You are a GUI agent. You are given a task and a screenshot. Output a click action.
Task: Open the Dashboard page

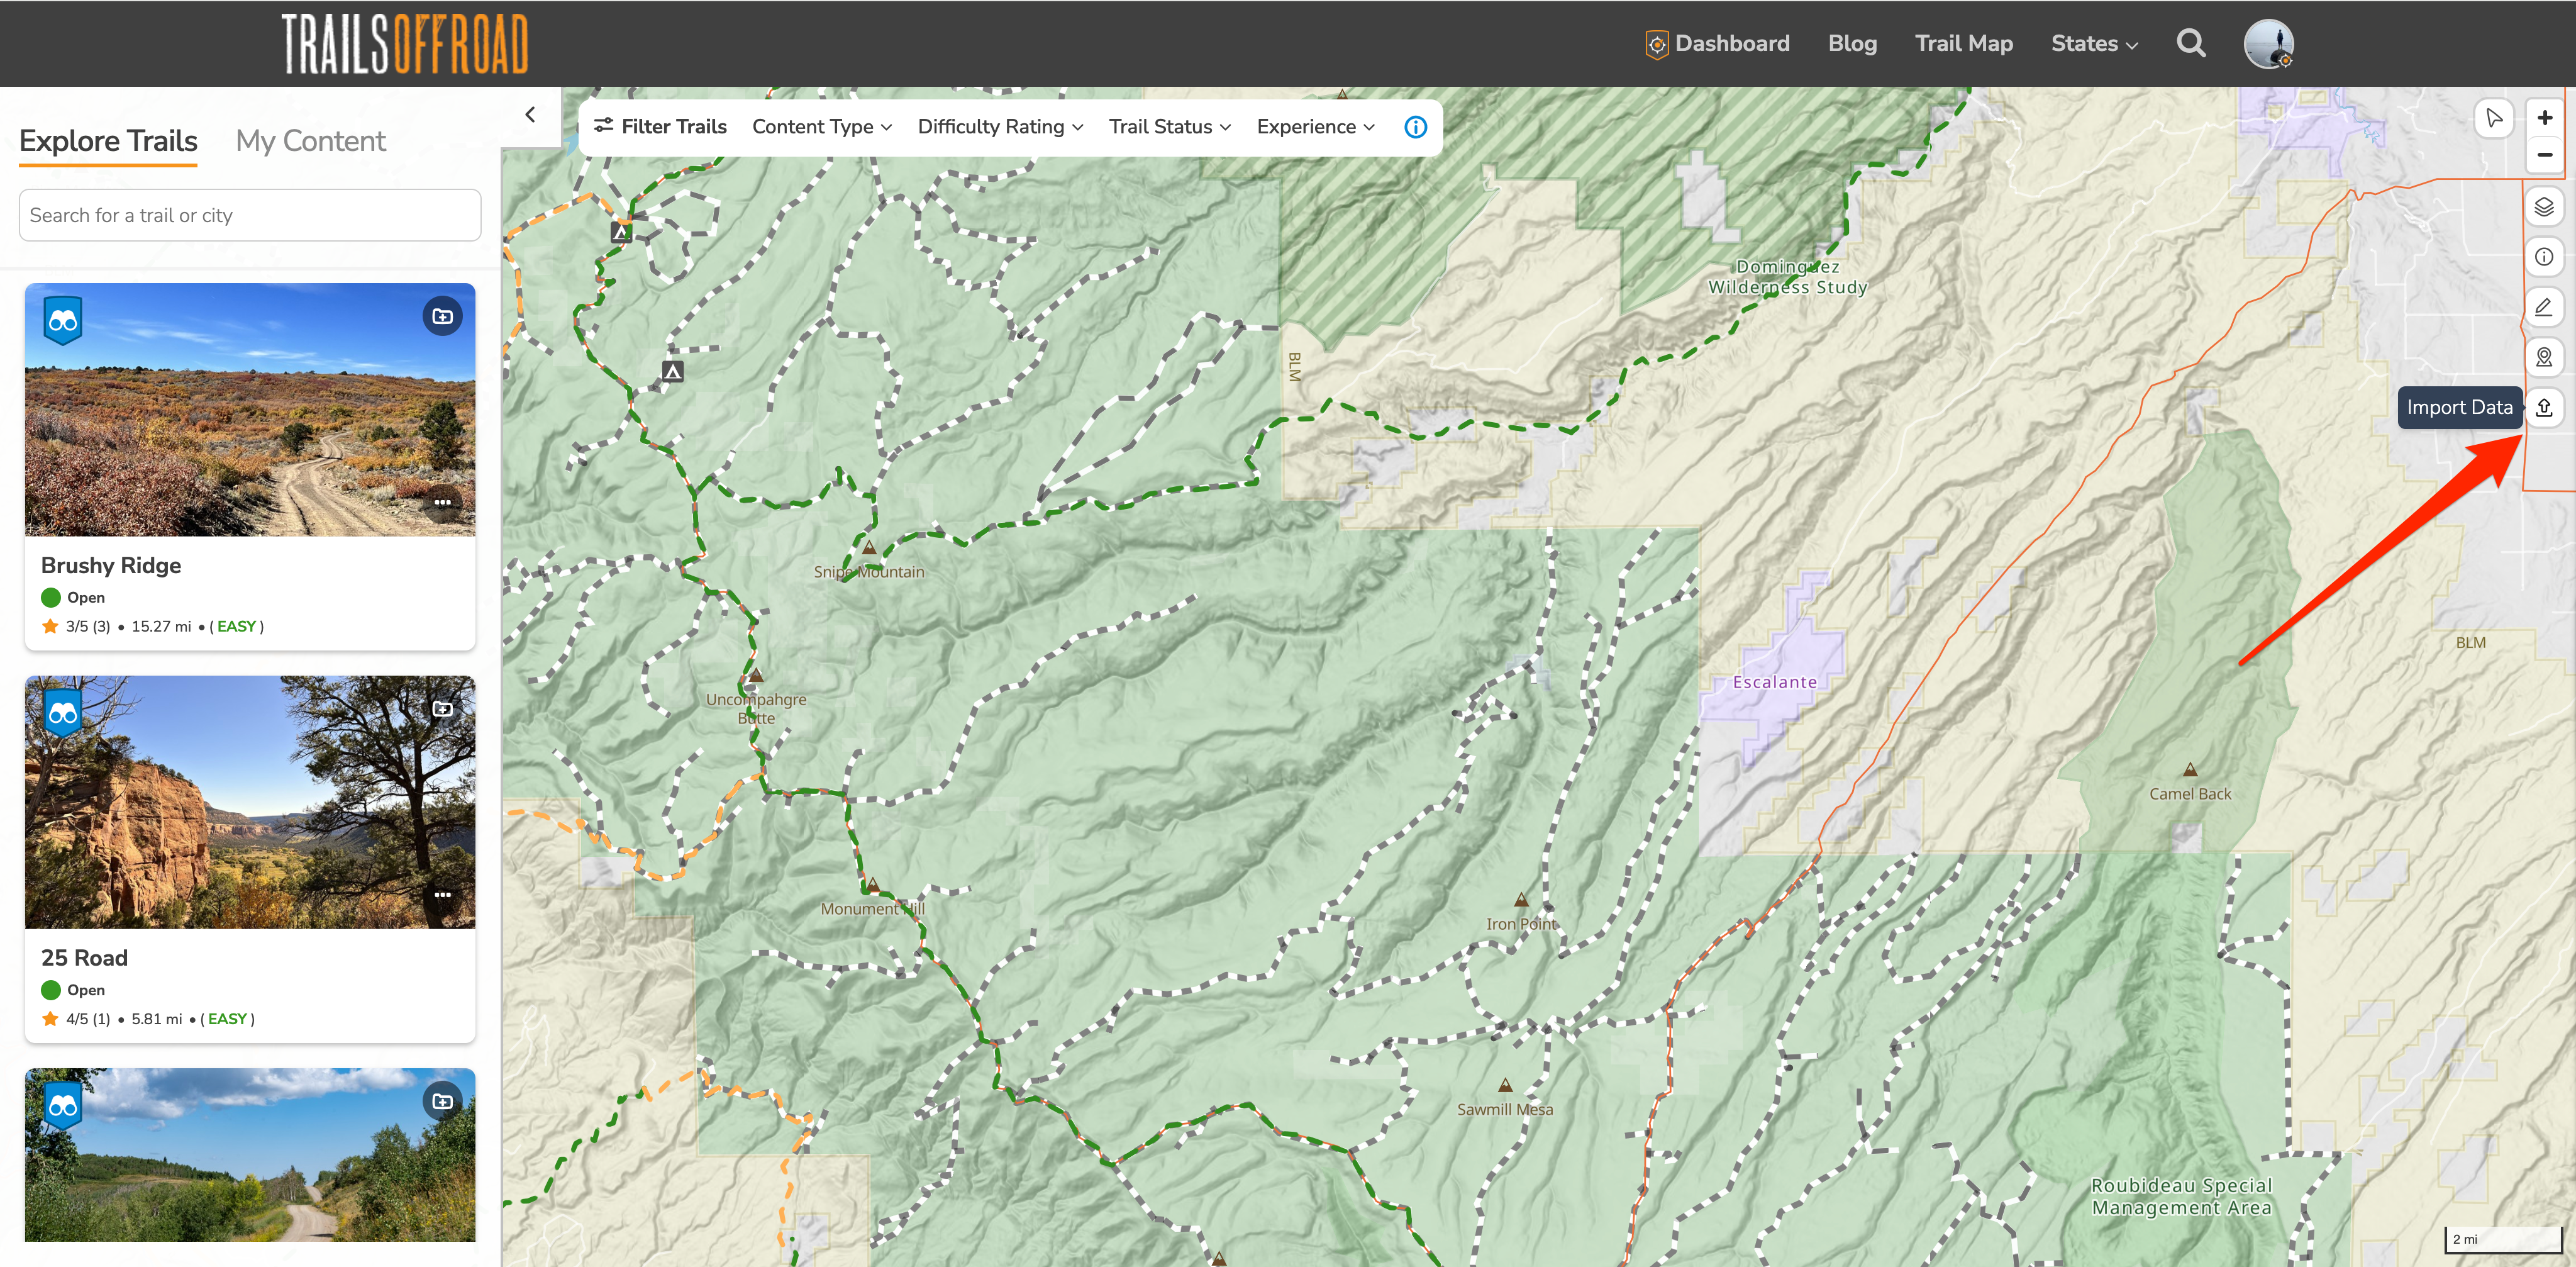1717,44
